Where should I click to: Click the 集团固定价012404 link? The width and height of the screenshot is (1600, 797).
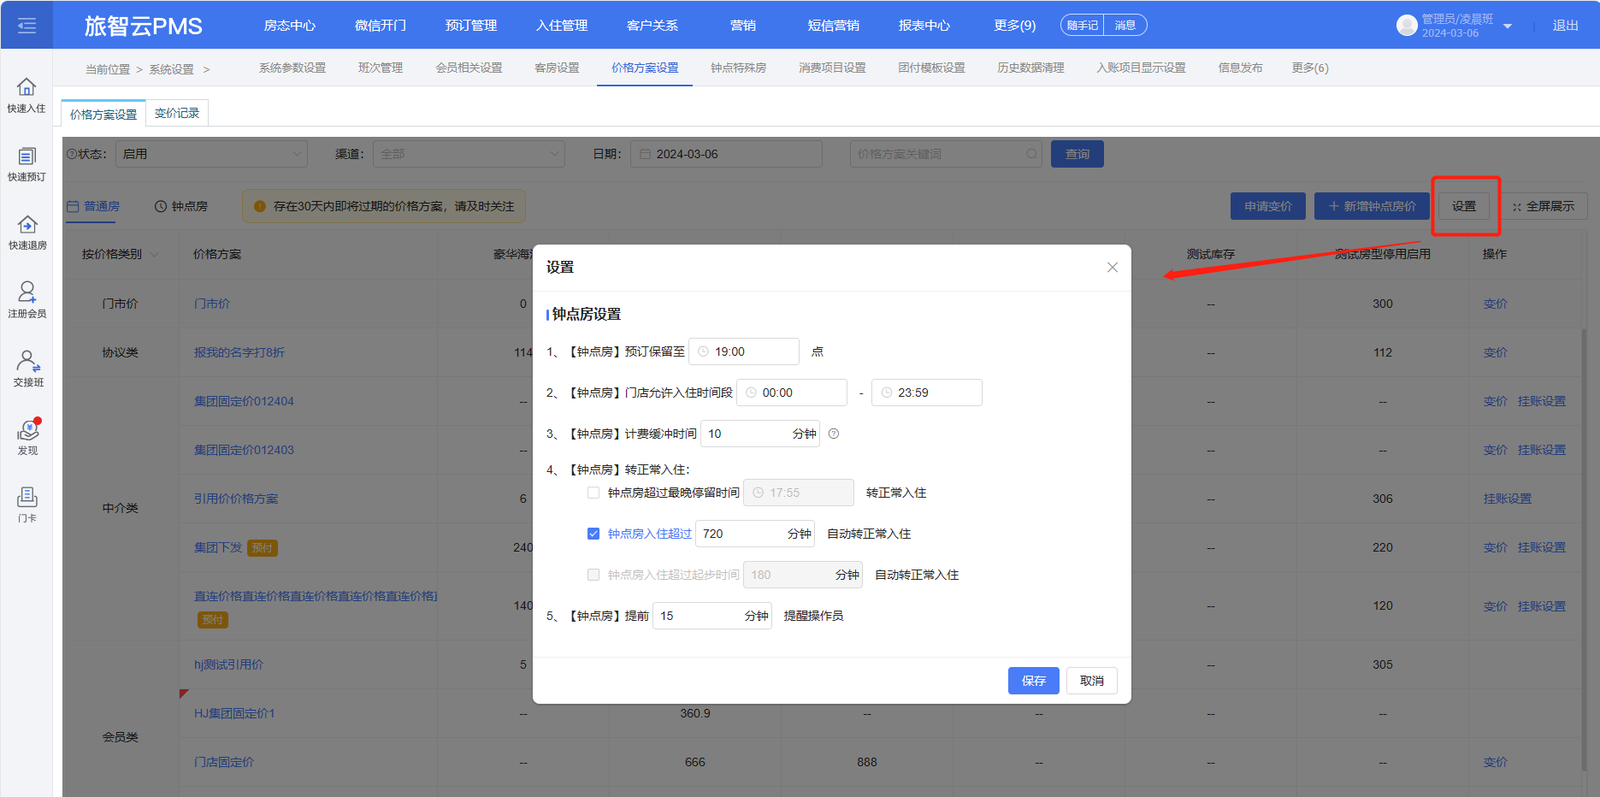tap(244, 402)
